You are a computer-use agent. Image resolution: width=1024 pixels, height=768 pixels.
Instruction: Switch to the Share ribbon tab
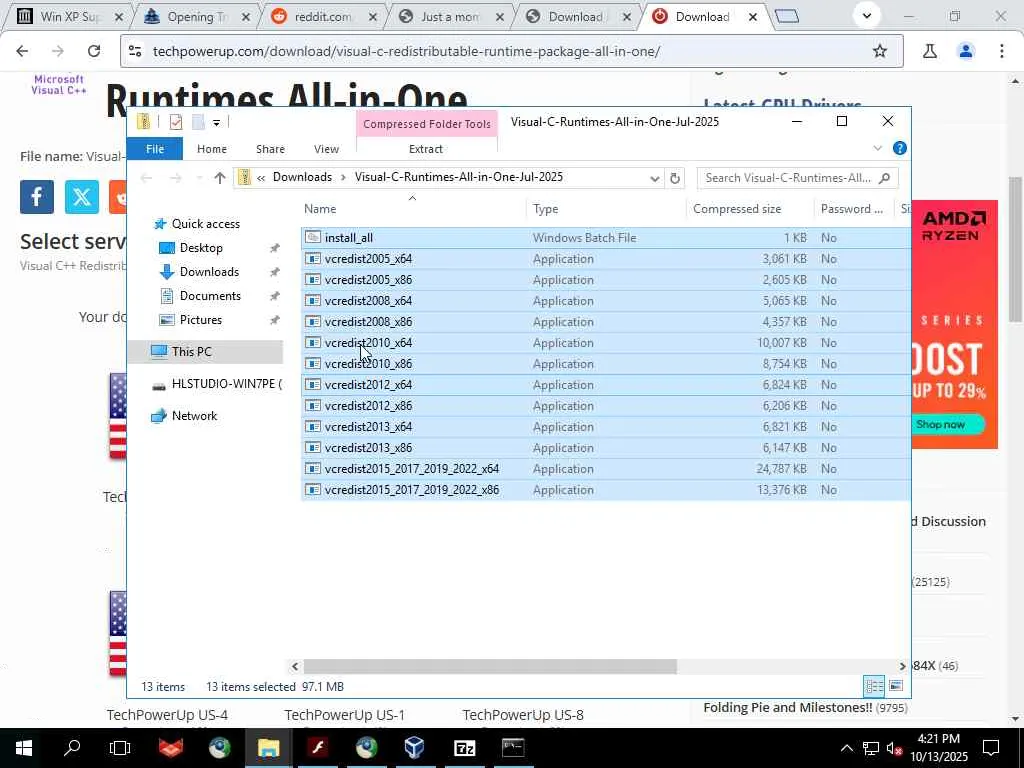pos(270,149)
